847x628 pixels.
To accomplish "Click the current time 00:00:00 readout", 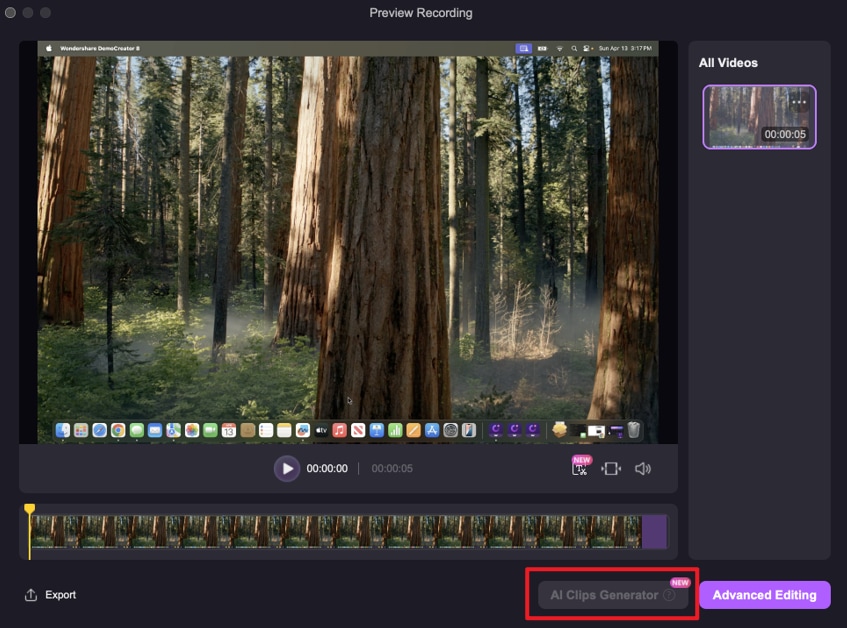I will point(327,469).
